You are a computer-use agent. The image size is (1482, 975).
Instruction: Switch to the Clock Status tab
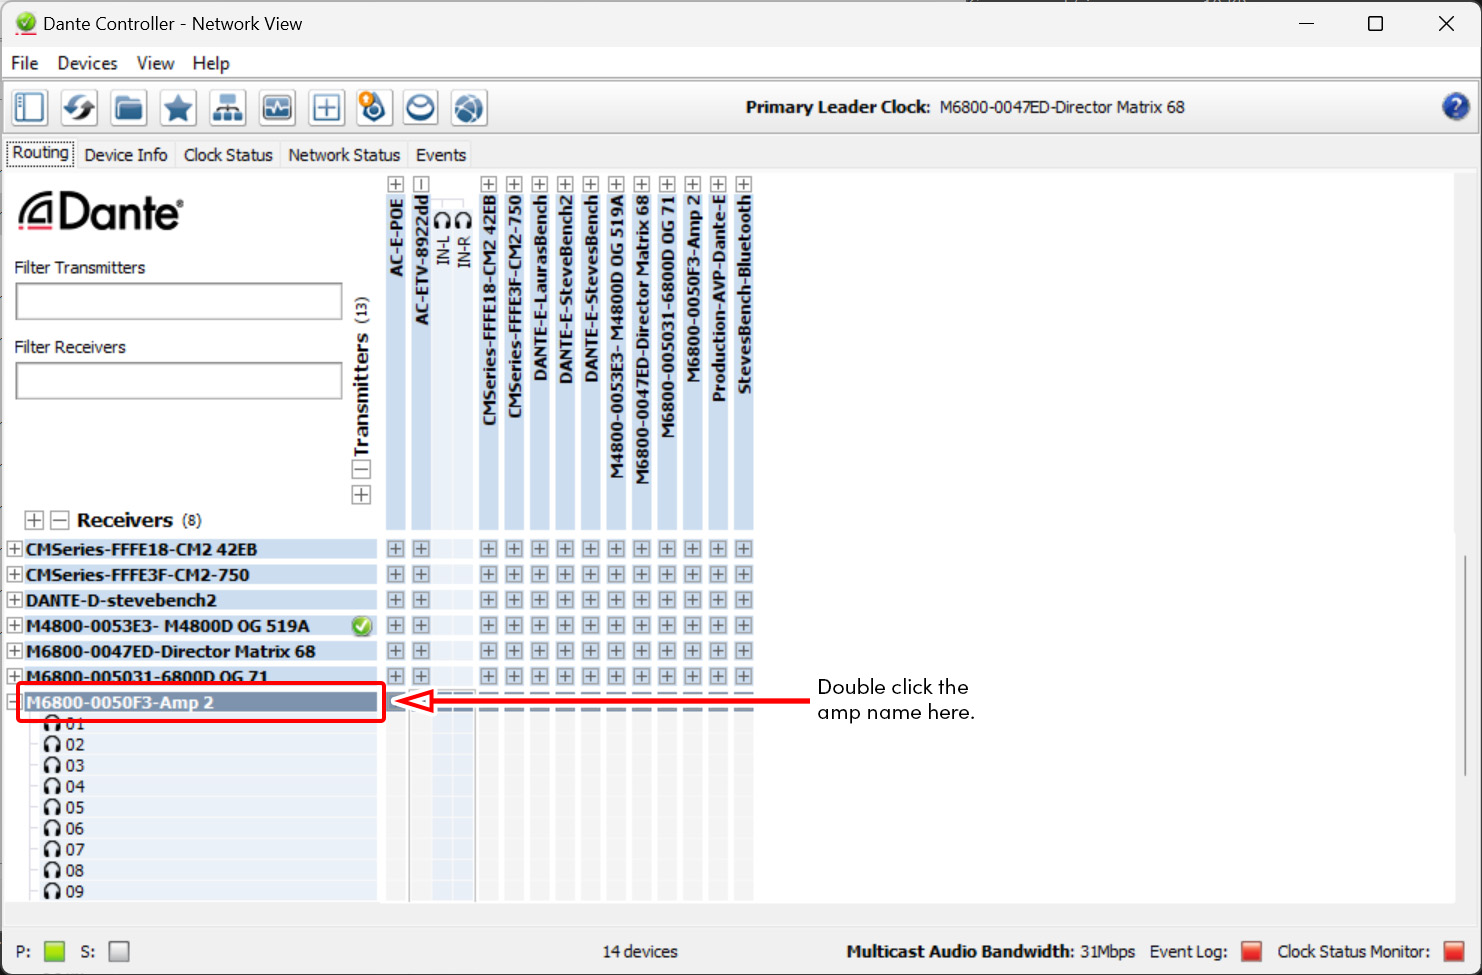[228, 155]
